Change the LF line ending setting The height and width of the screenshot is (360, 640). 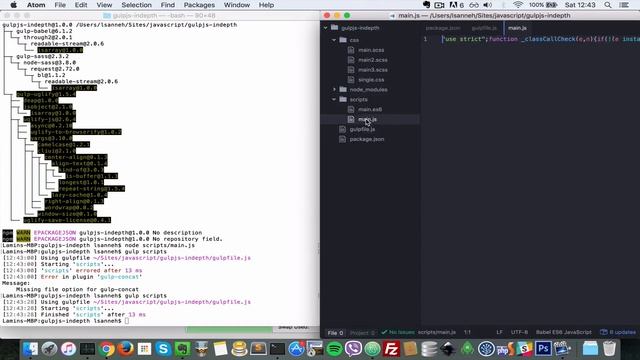click(x=499, y=332)
